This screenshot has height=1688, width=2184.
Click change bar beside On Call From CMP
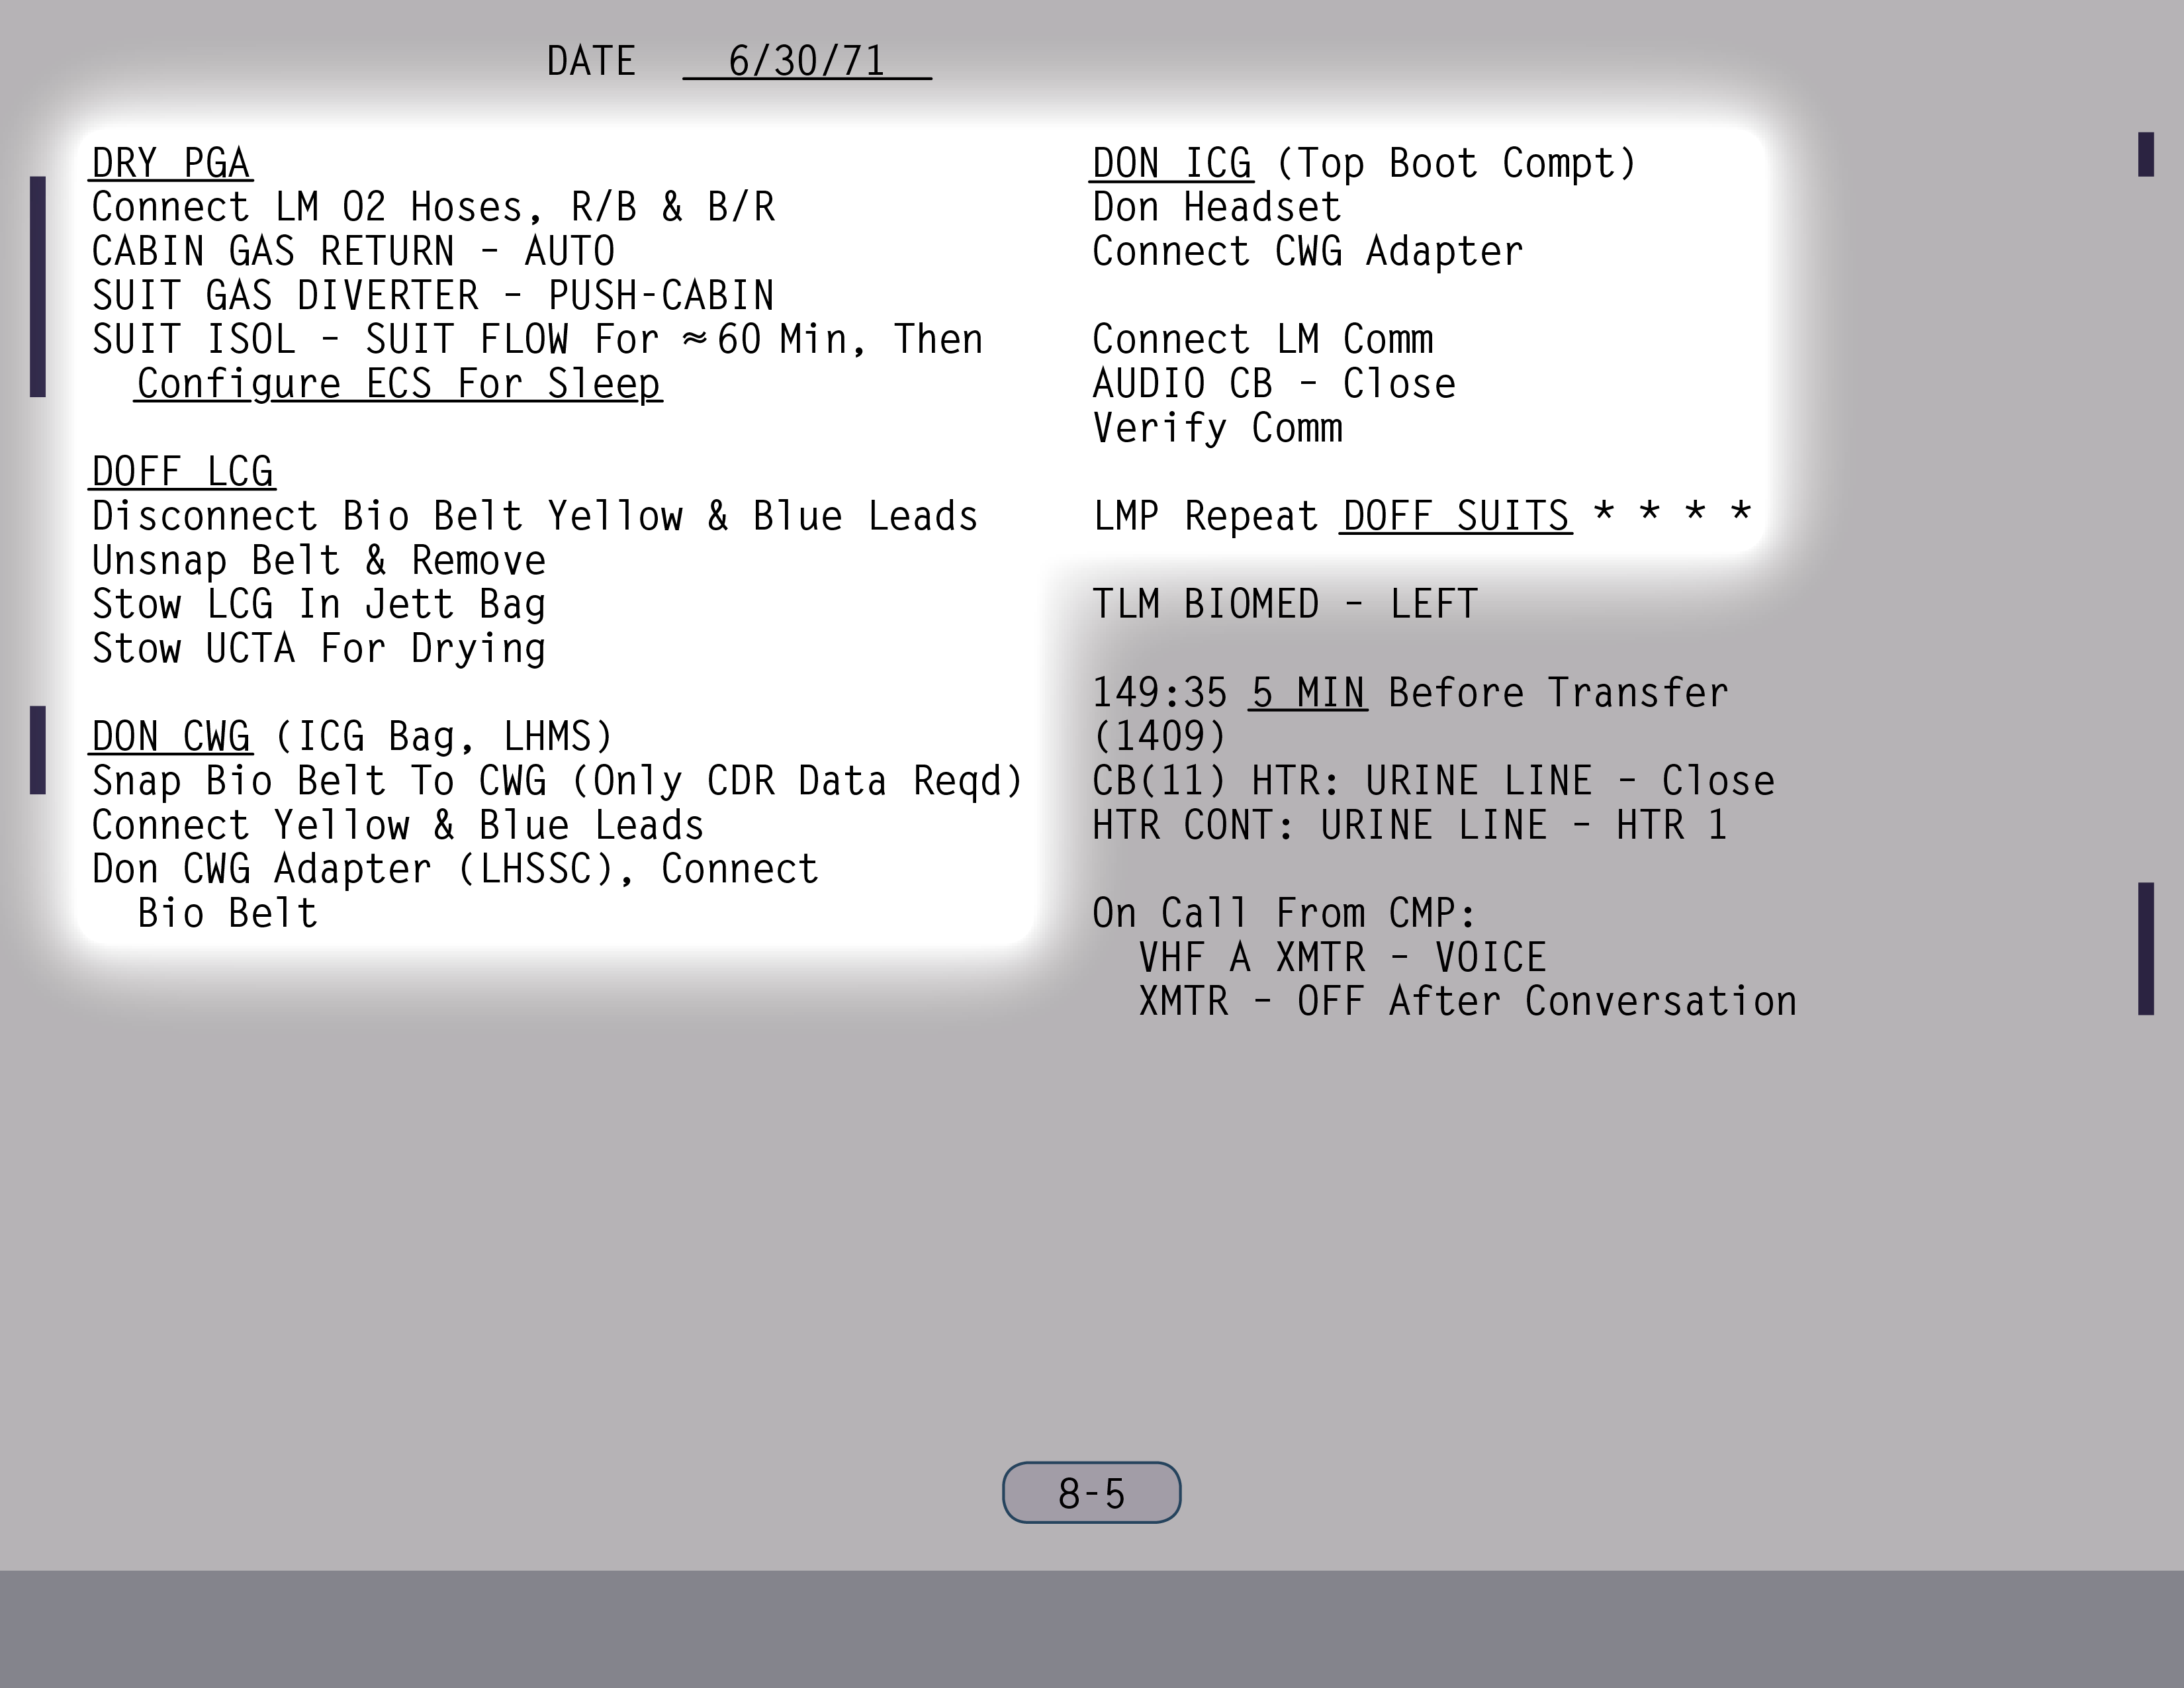click(2145, 948)
